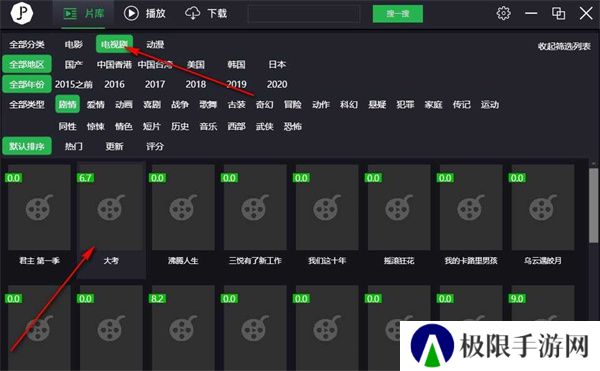Image resolution: width=600 pixels, height=371 pixels.
Task: Select the 历史 genre
Action: pos(180,126)
